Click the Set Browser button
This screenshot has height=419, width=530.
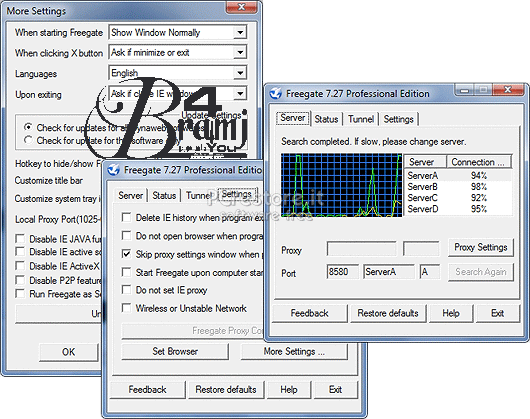click(x=175, y=351)
